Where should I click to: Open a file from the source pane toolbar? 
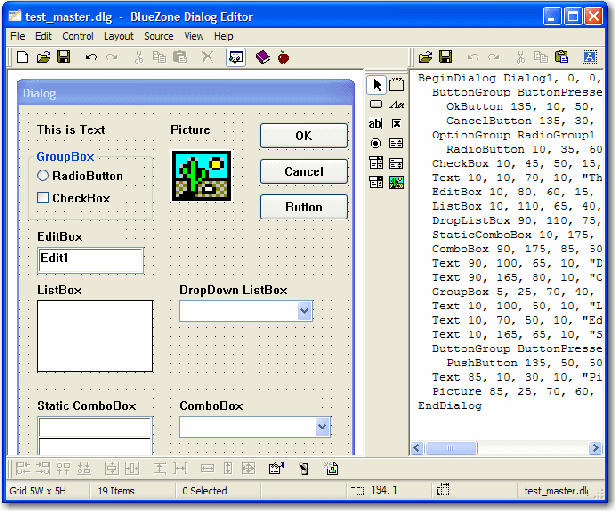coord(426,57)
